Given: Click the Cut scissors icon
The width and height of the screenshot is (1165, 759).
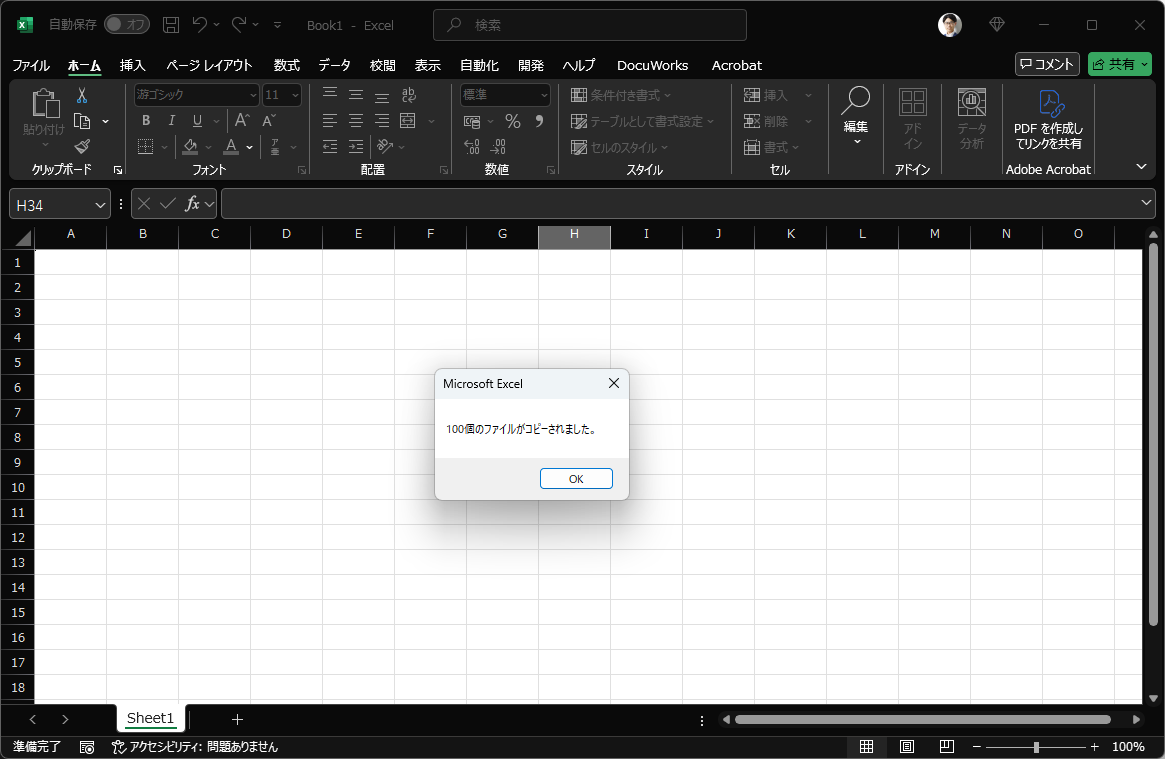Looking at the screenshot, I should tap(82, 95).
